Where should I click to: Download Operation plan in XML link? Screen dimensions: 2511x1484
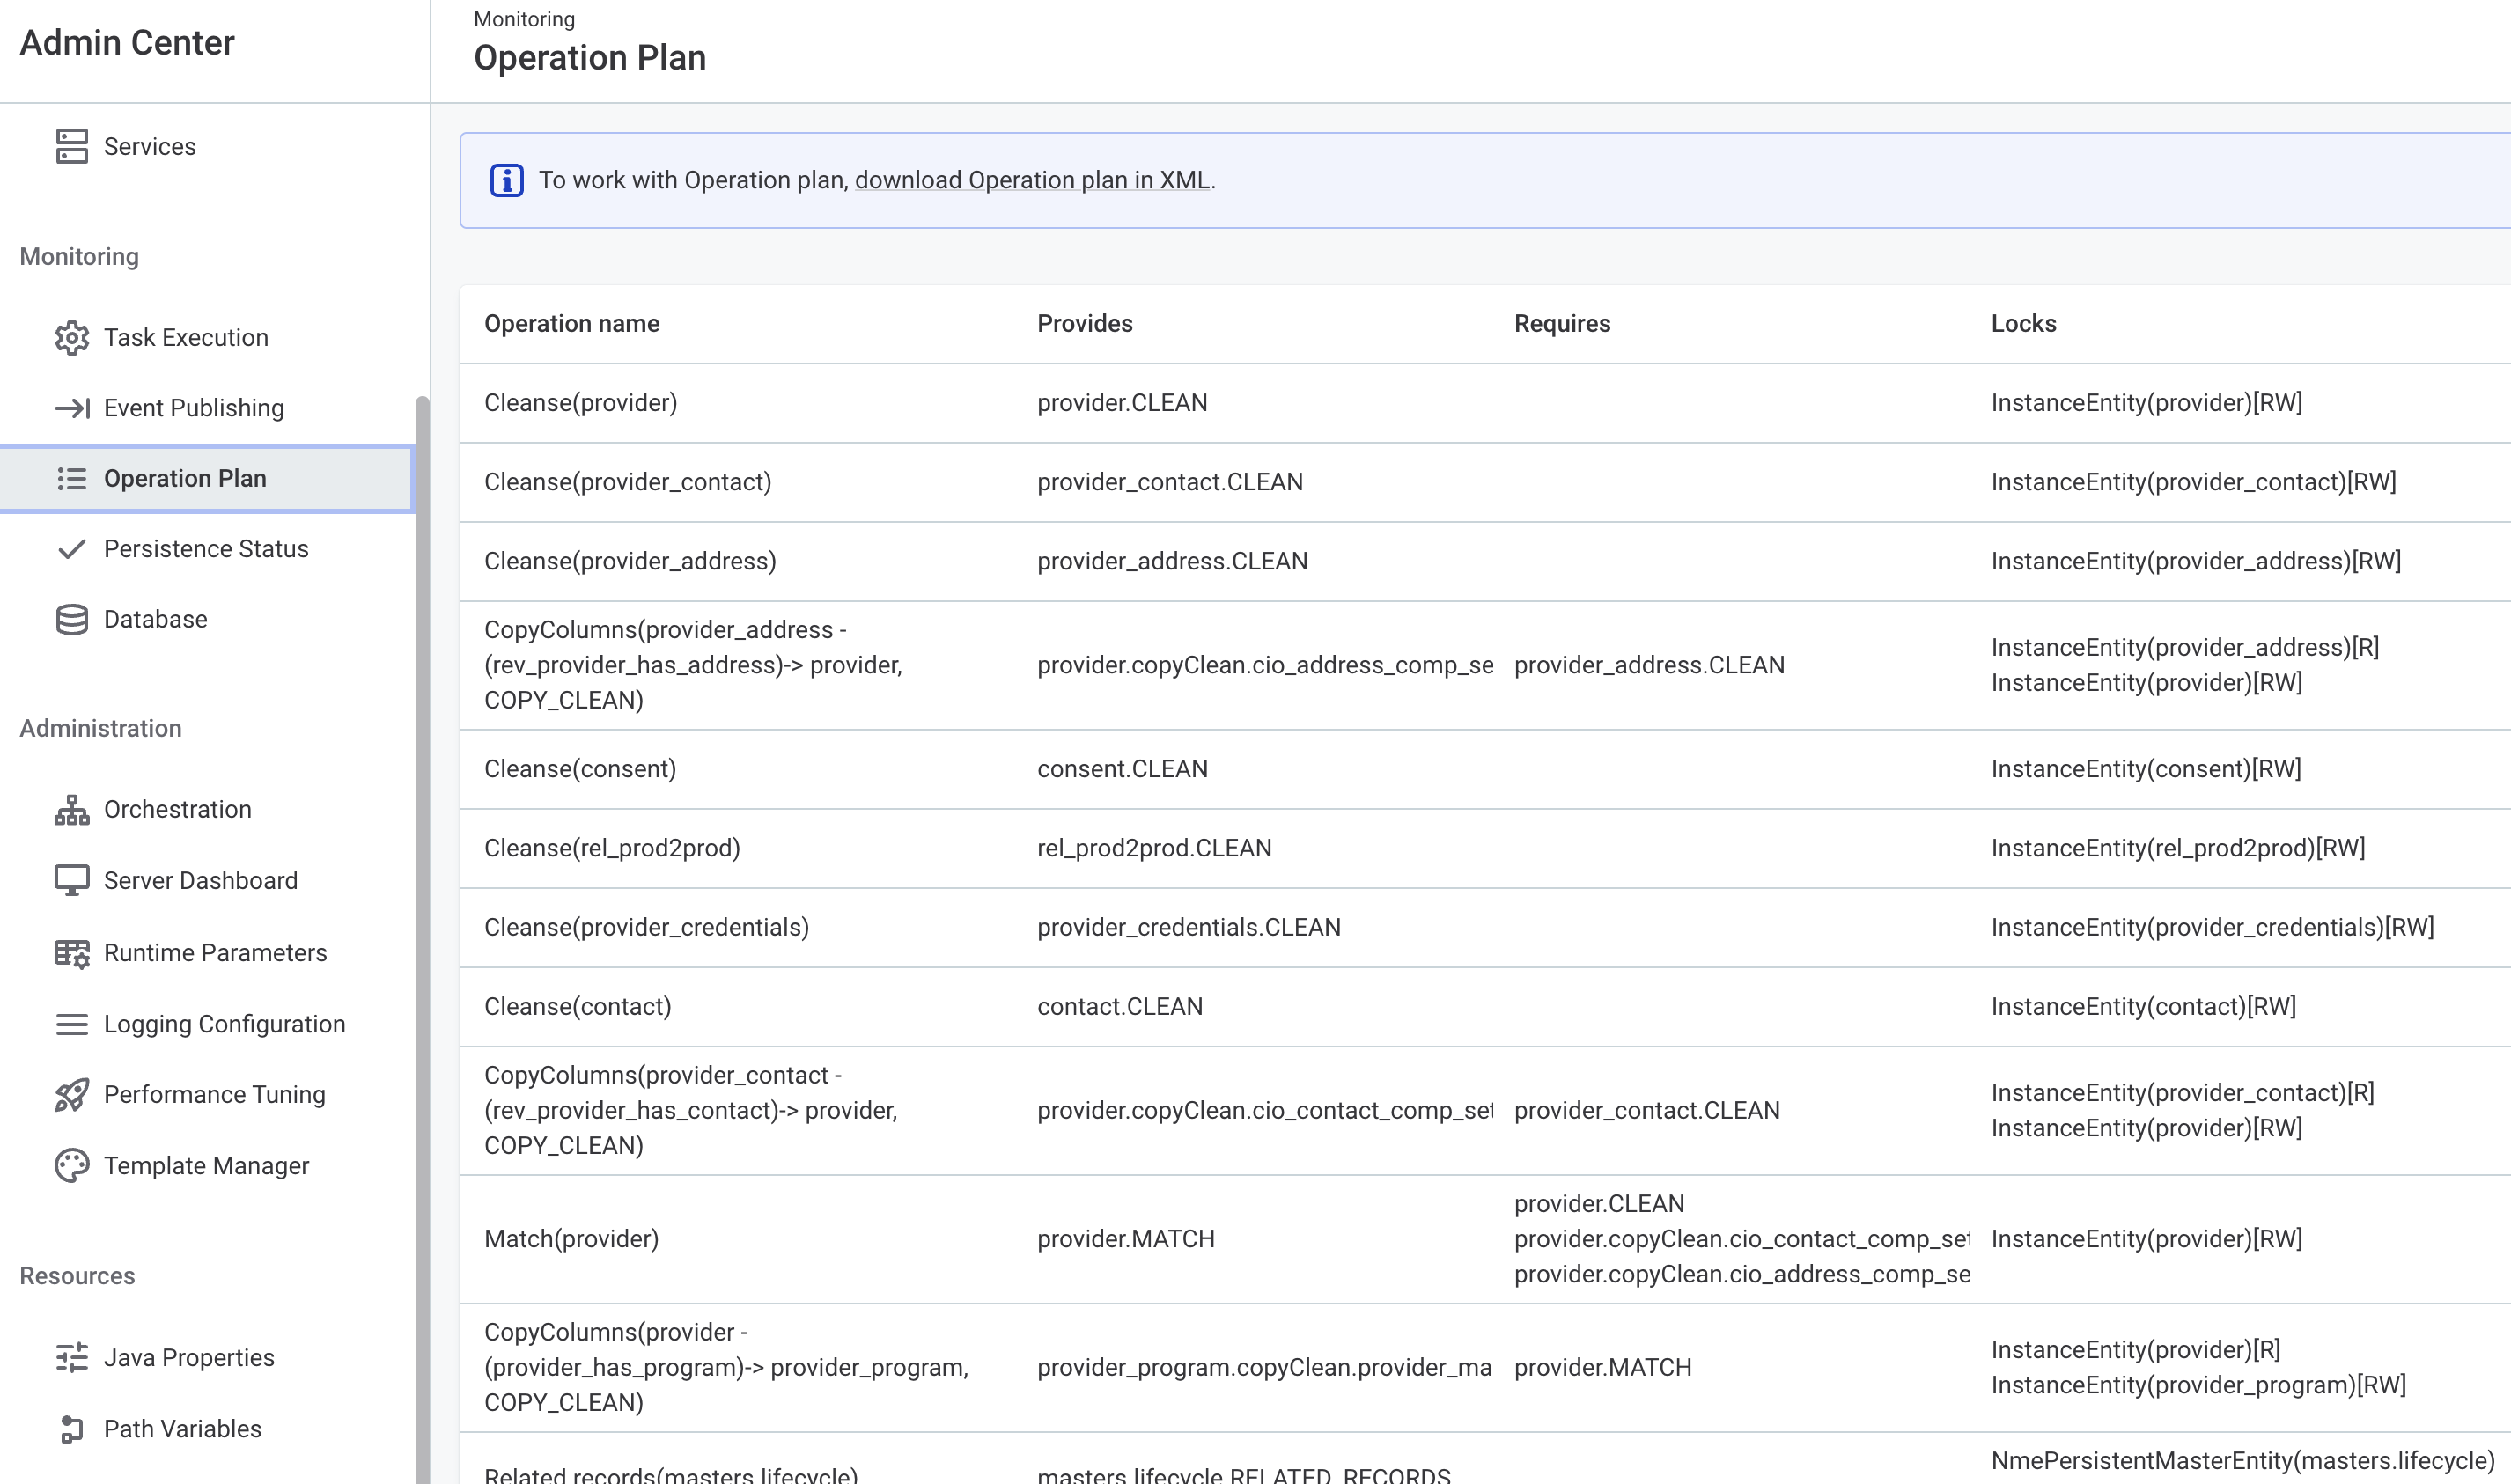pos(1032,181)
